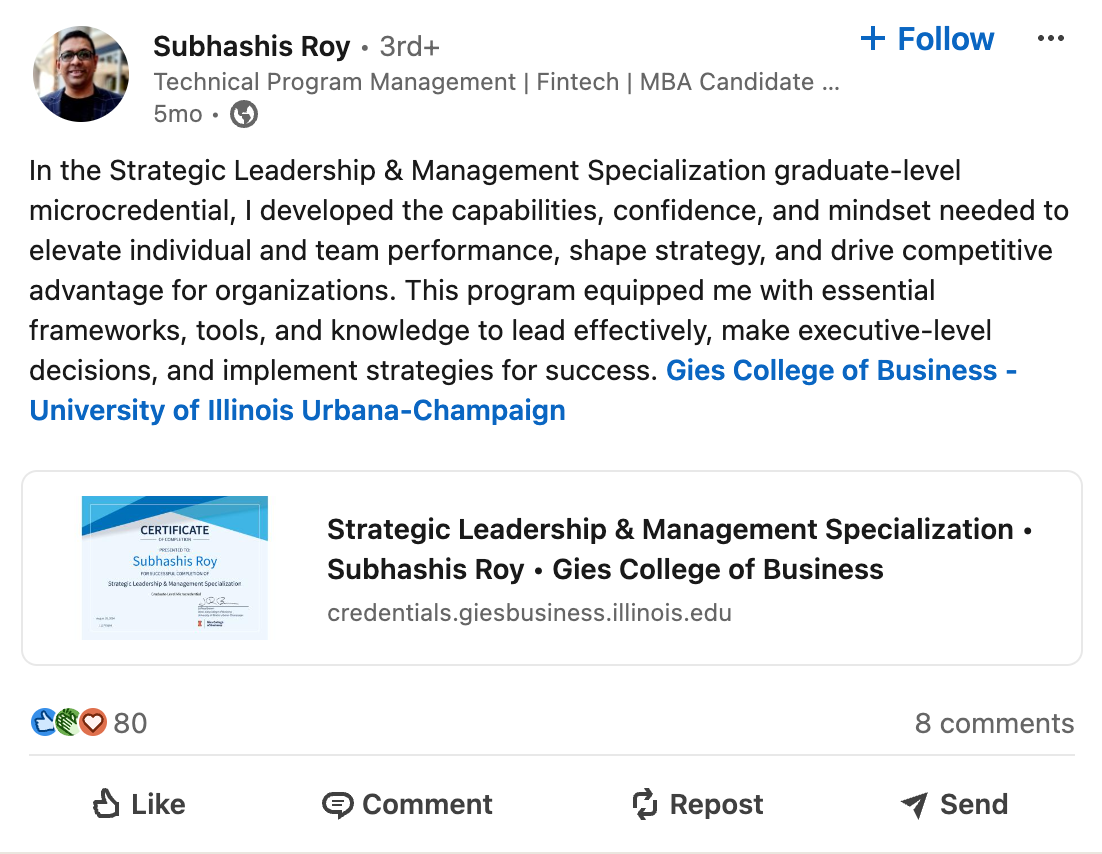Screen dimensions: 1102x854
Task: Open the certificate thumbnail image
Action: (x=175, y=567)
